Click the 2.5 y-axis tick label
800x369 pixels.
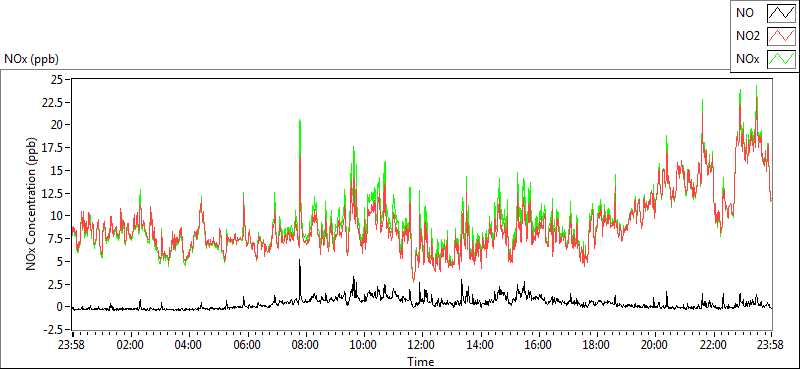coord(55,284)
